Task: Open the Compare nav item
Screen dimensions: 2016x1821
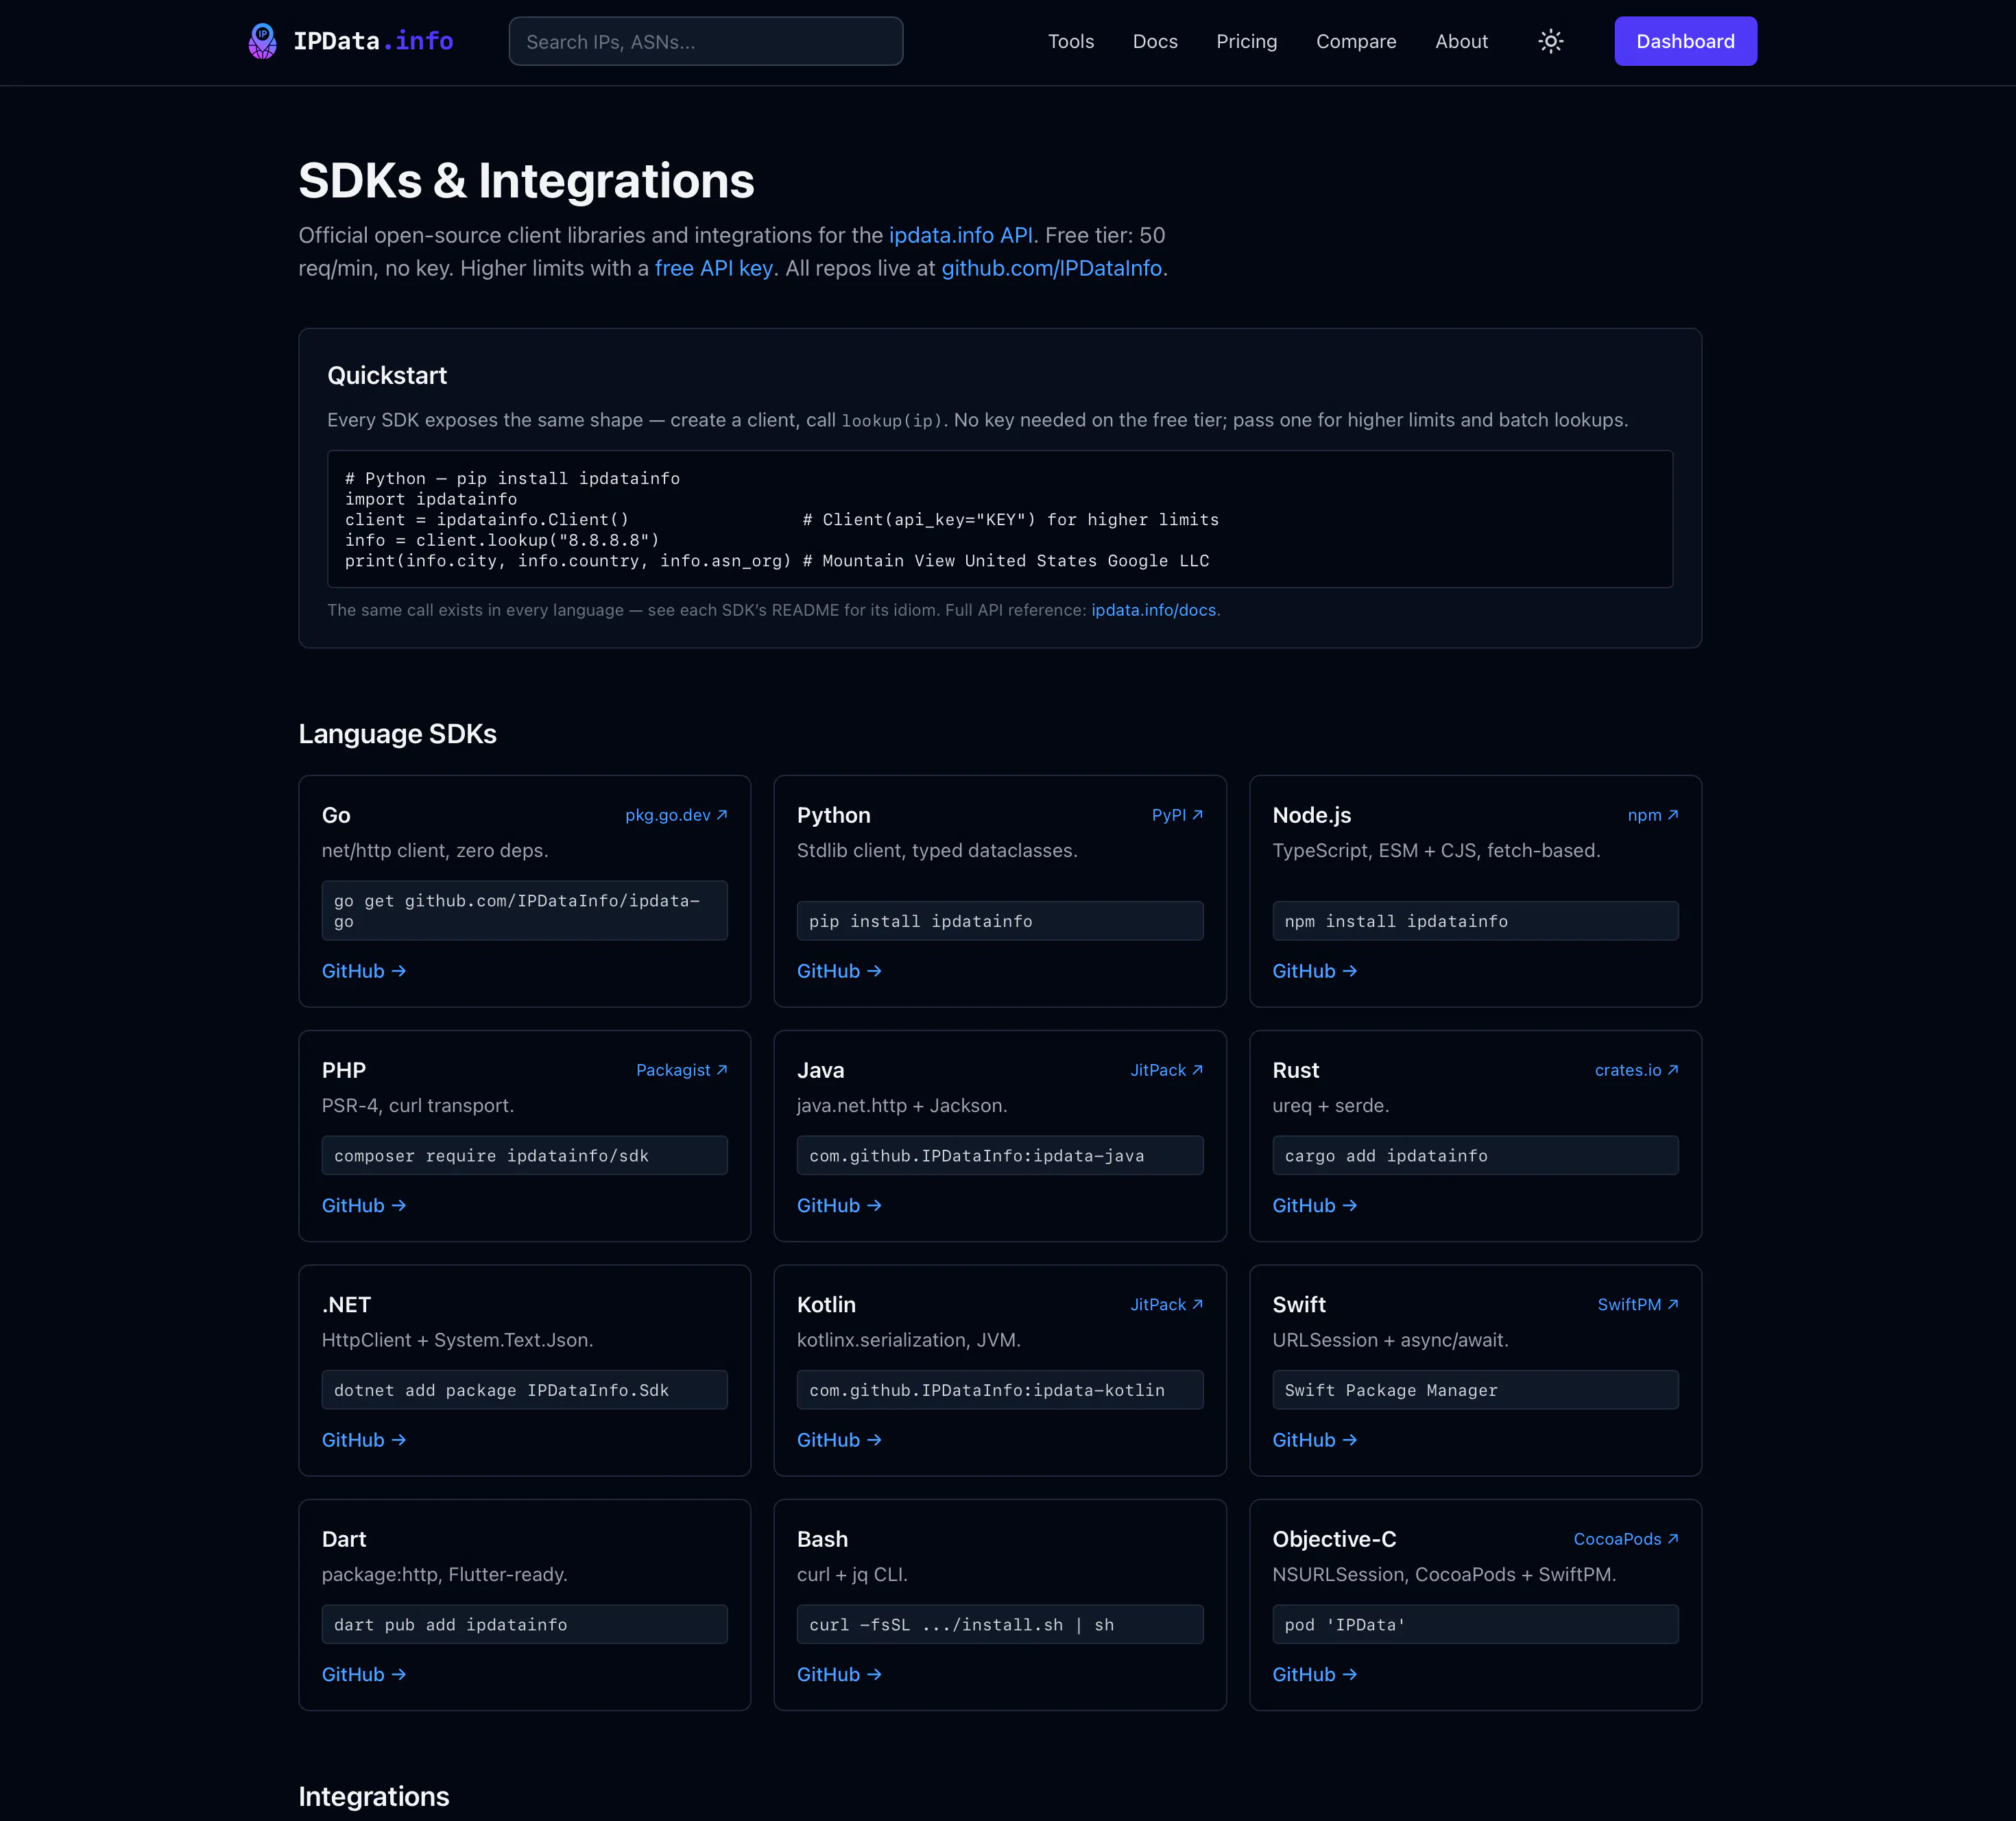Action: click(1356, 41)
